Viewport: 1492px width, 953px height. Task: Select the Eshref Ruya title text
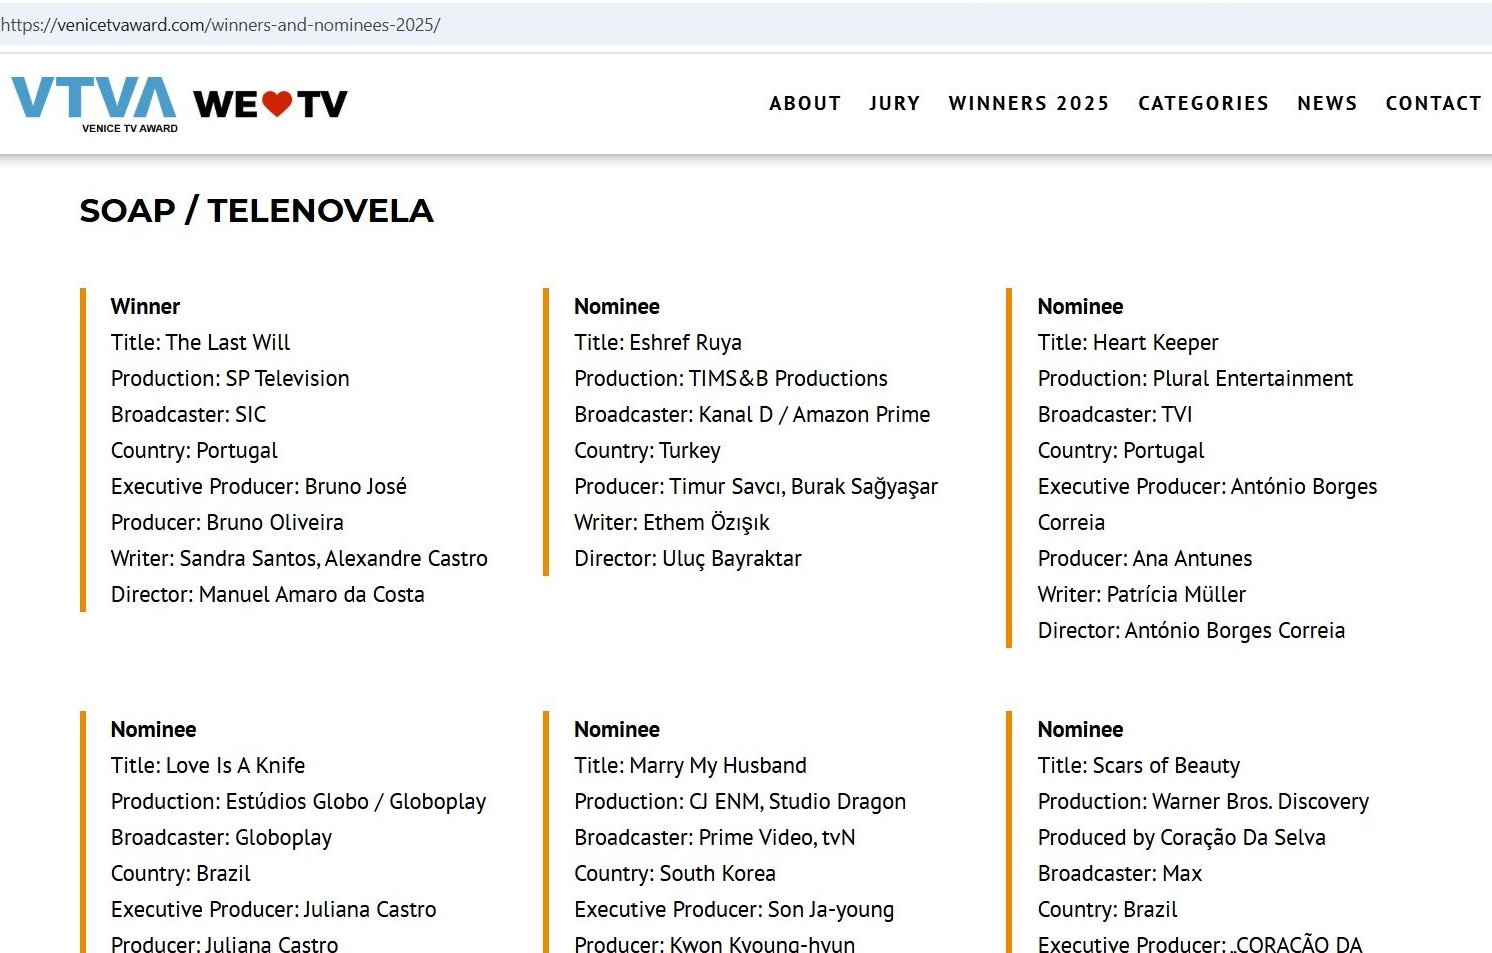[657, 343]
